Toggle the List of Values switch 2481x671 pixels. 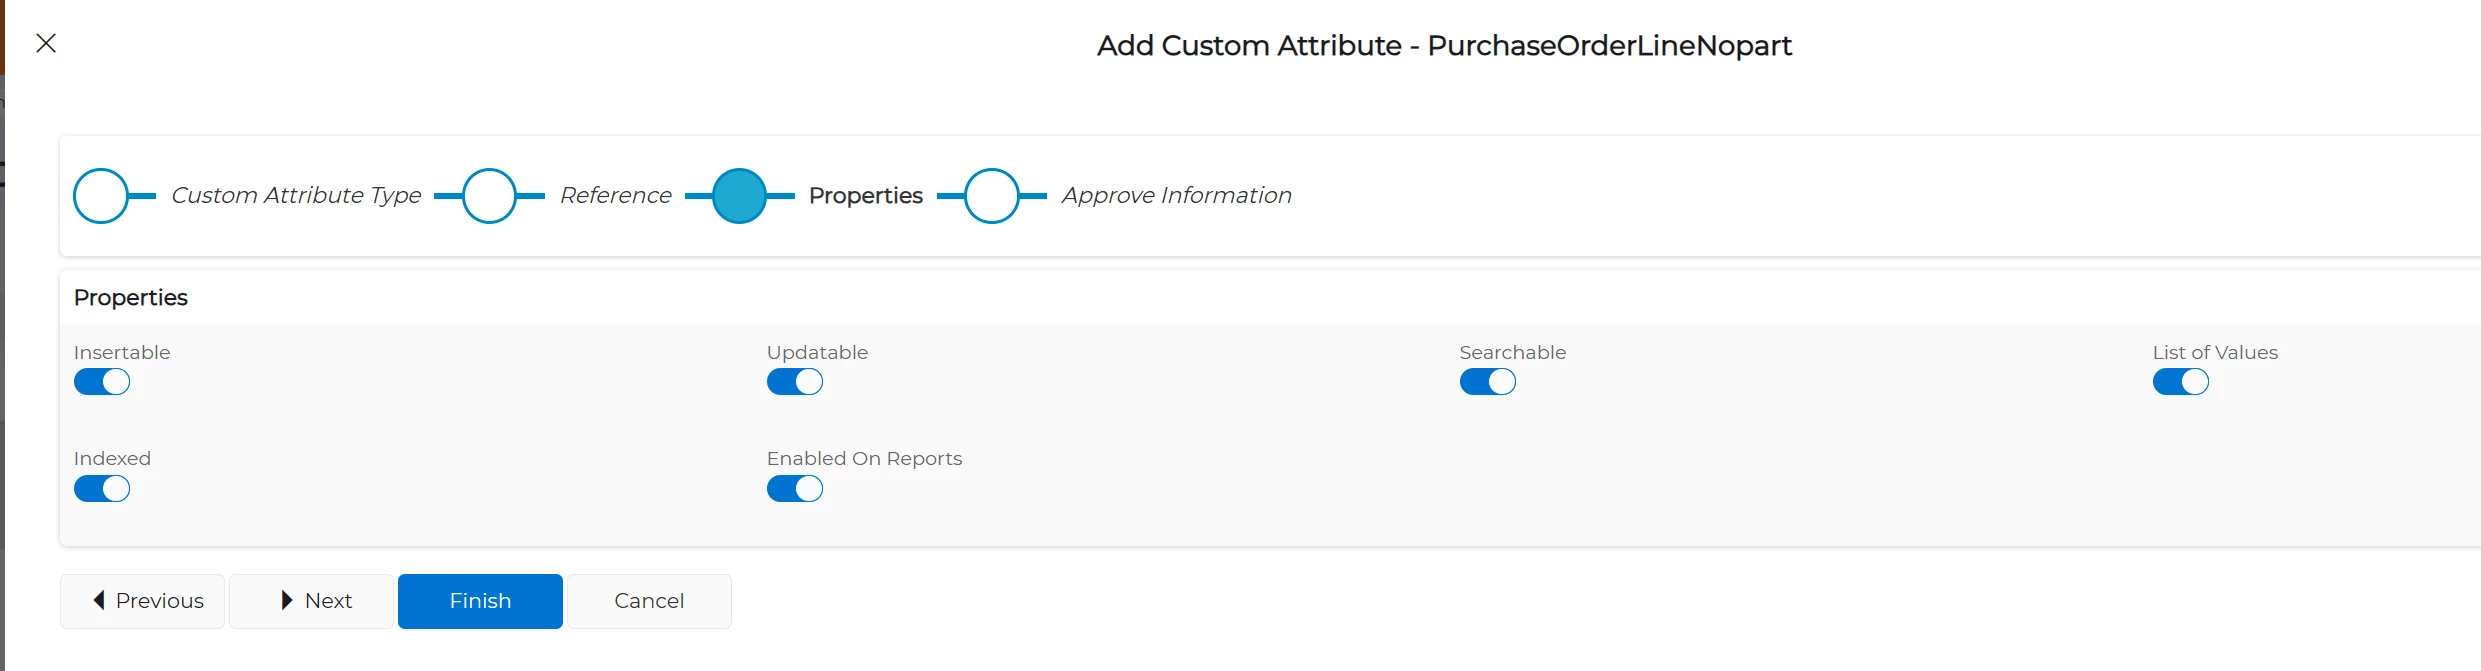click(2180, 382)
